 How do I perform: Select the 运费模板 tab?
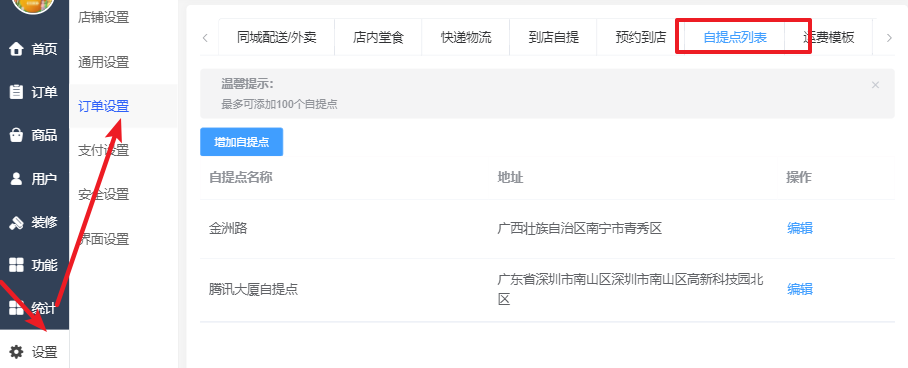829,38
